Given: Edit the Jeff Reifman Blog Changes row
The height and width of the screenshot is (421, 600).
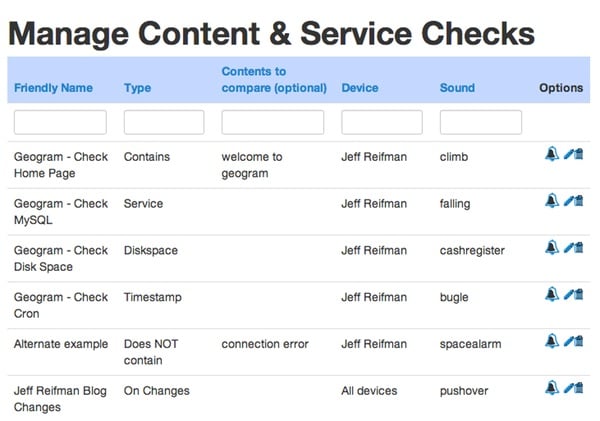Looking at the screenshot, I should (x=567, y=388).
